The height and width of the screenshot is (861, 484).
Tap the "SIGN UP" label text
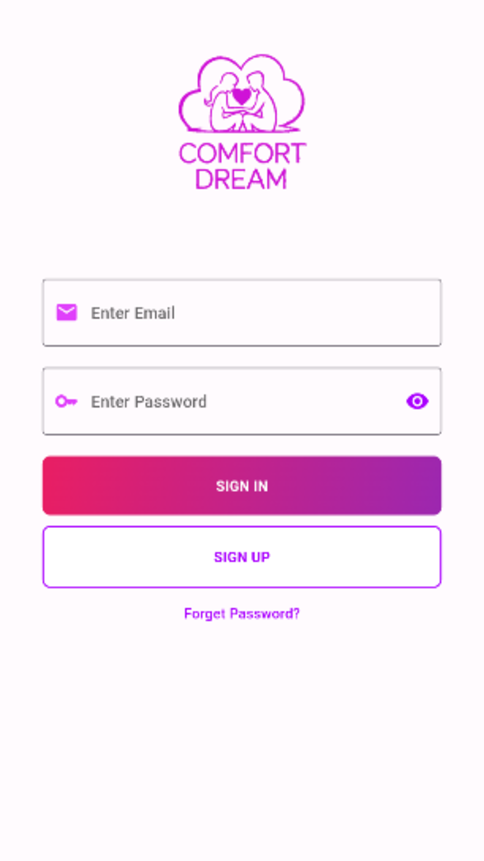pyautogui.click(x=242, y=557)
